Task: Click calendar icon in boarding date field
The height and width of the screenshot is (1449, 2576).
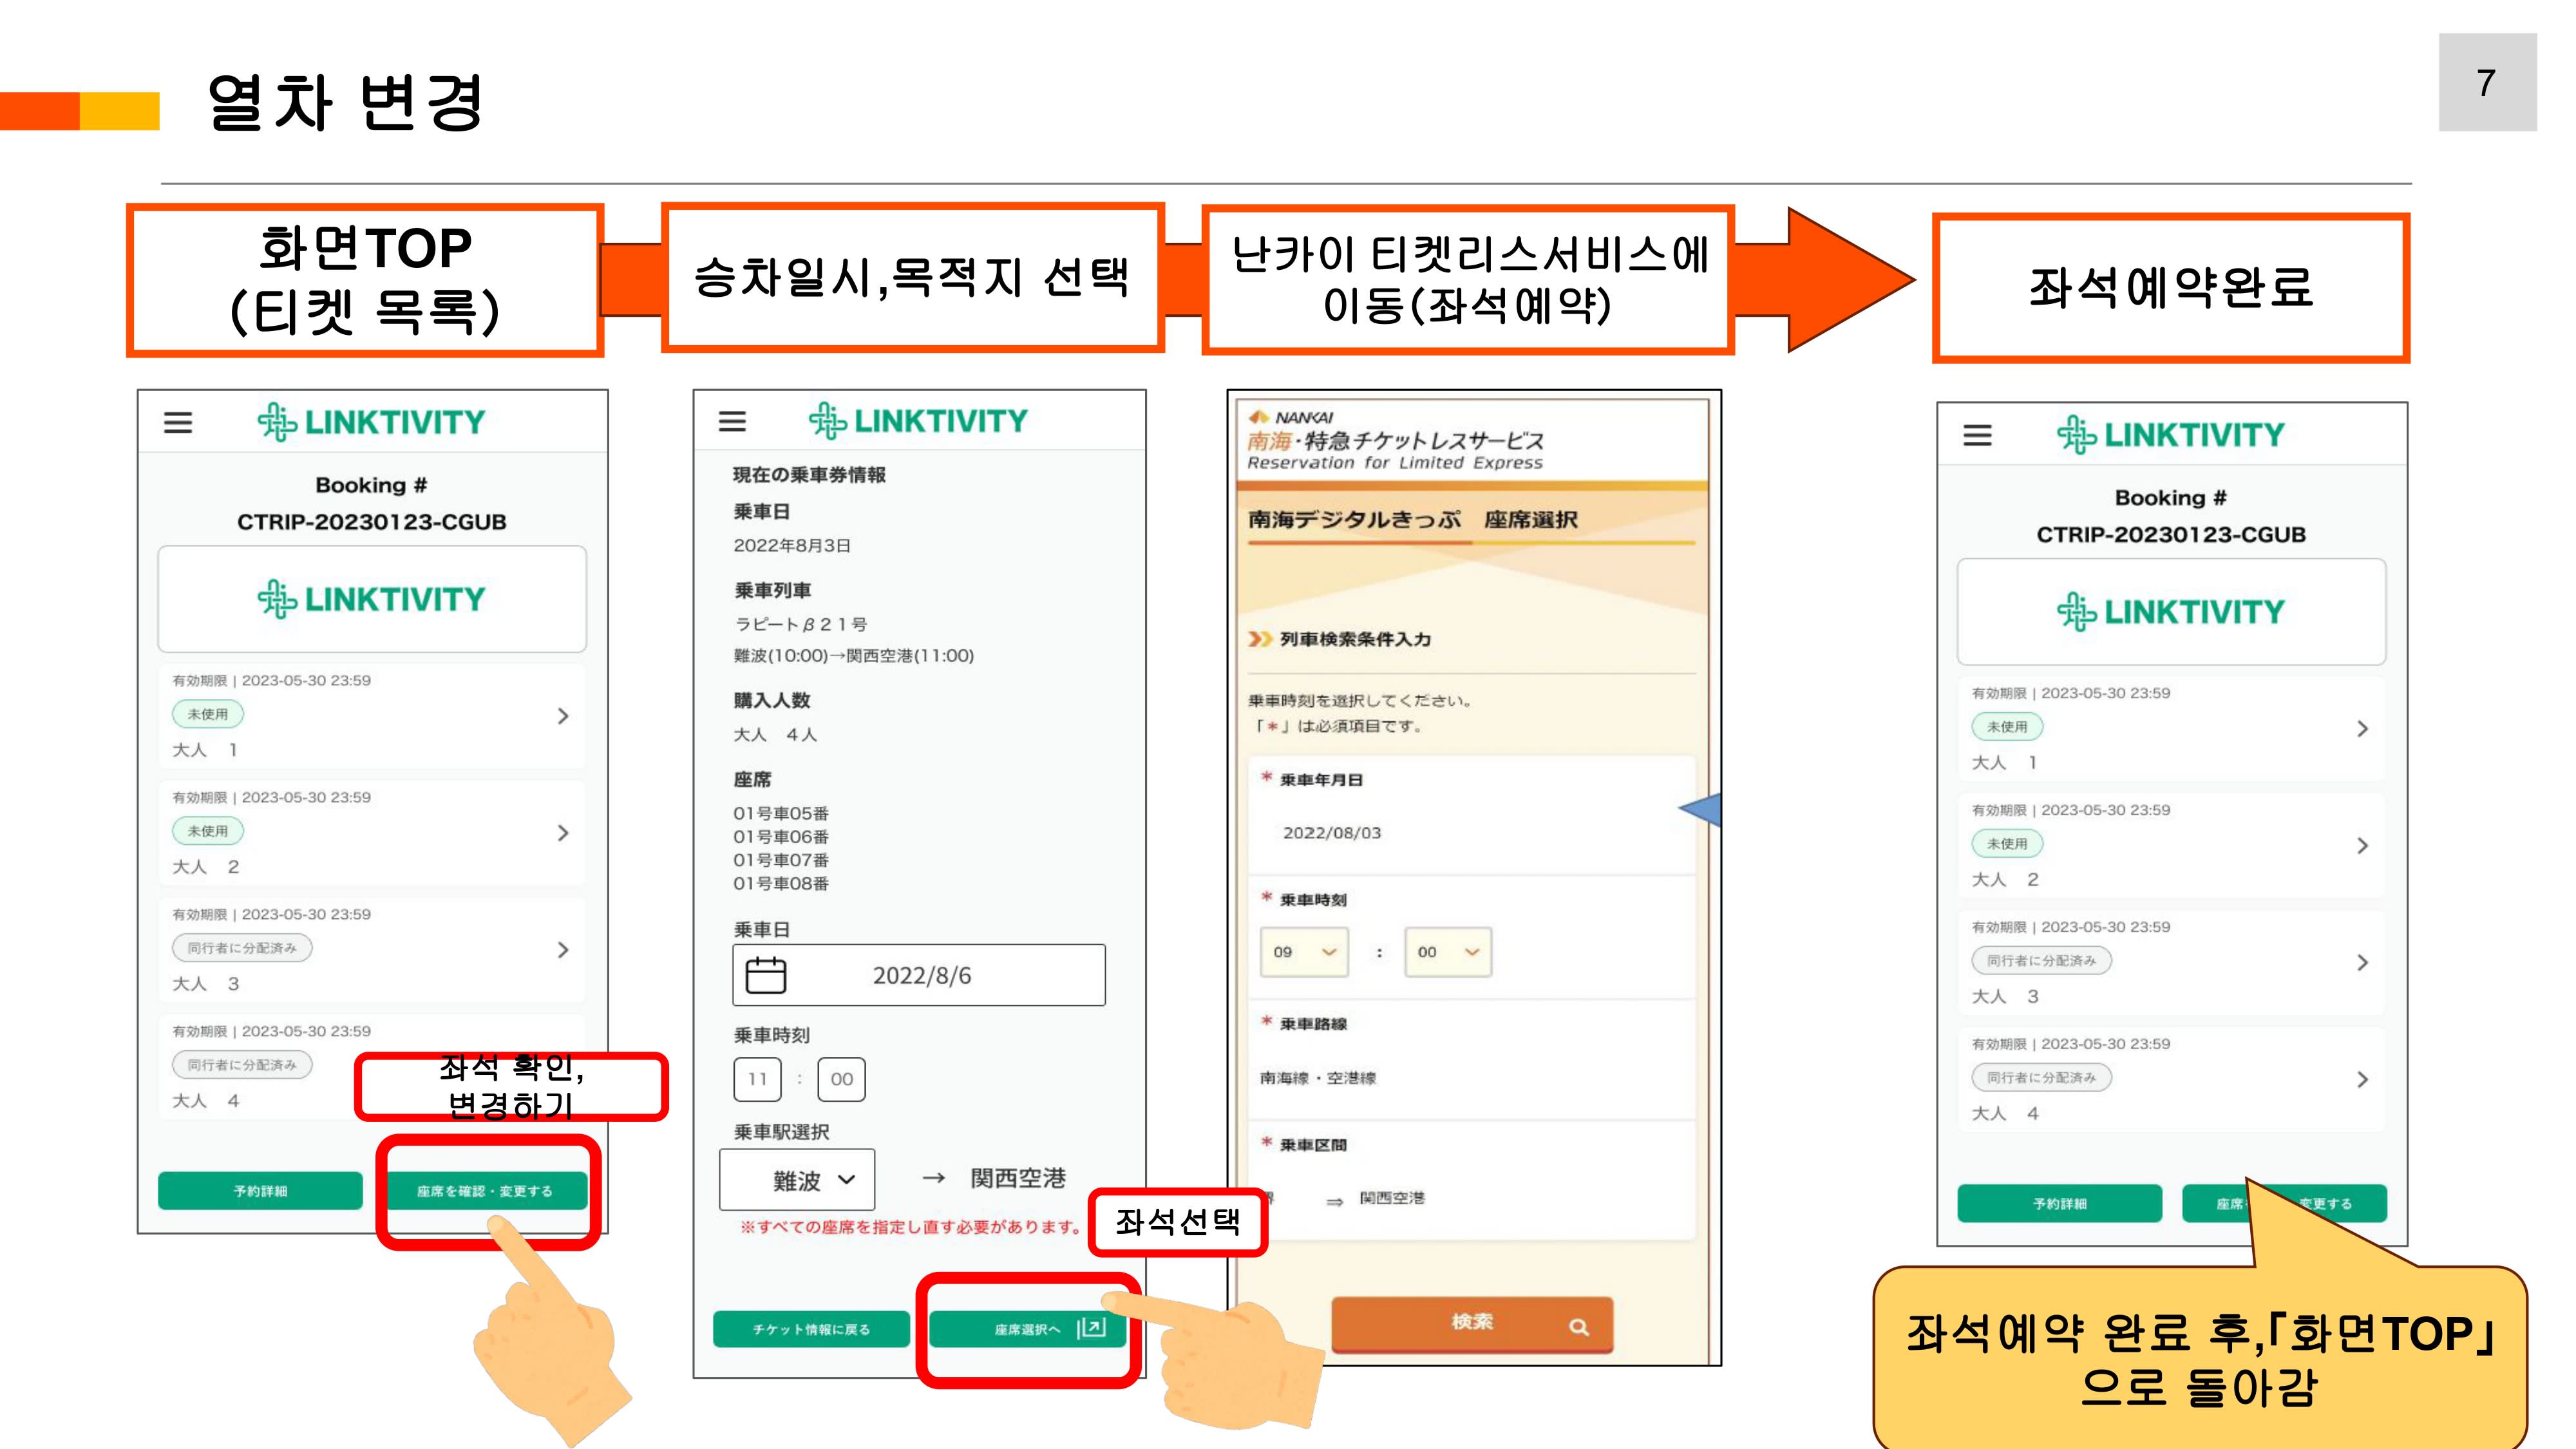Action: [766, 975]
